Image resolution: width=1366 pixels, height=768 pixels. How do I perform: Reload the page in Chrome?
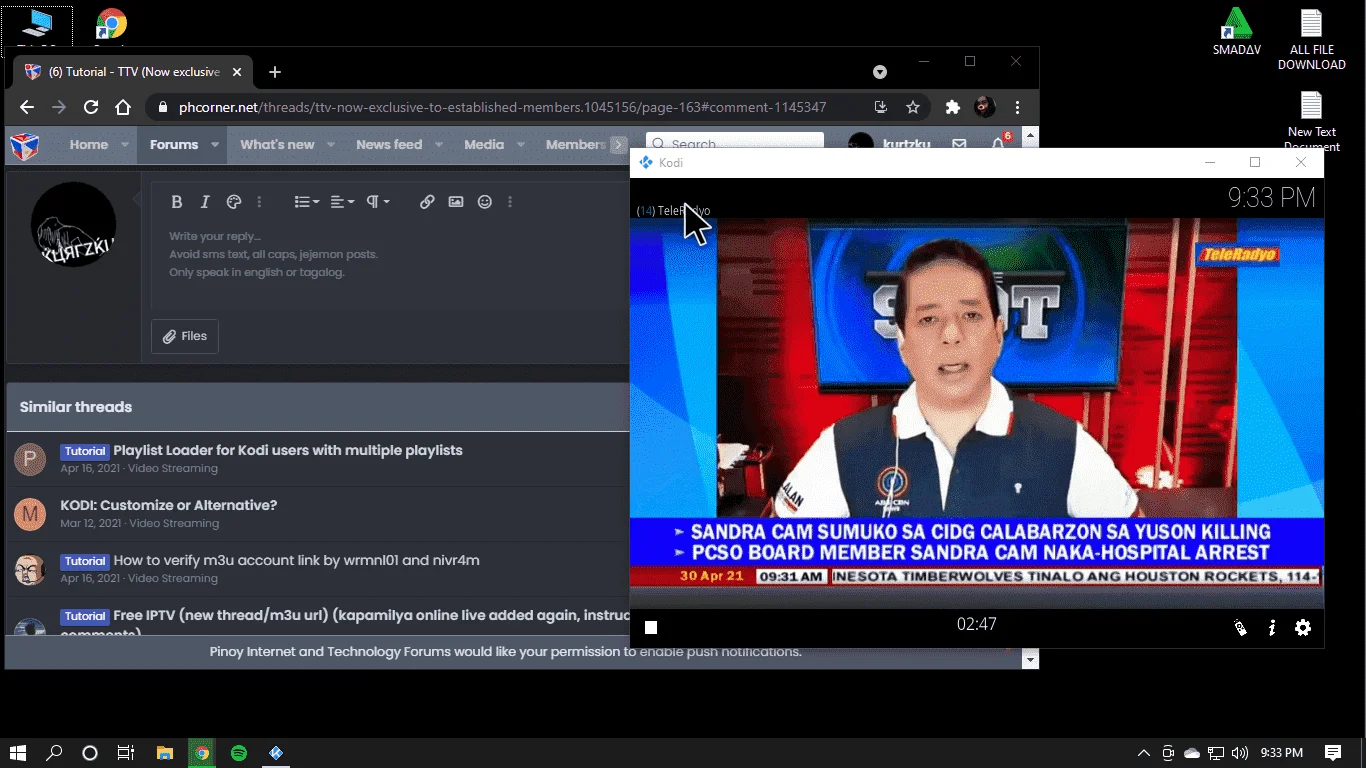(x=91, y=107)
